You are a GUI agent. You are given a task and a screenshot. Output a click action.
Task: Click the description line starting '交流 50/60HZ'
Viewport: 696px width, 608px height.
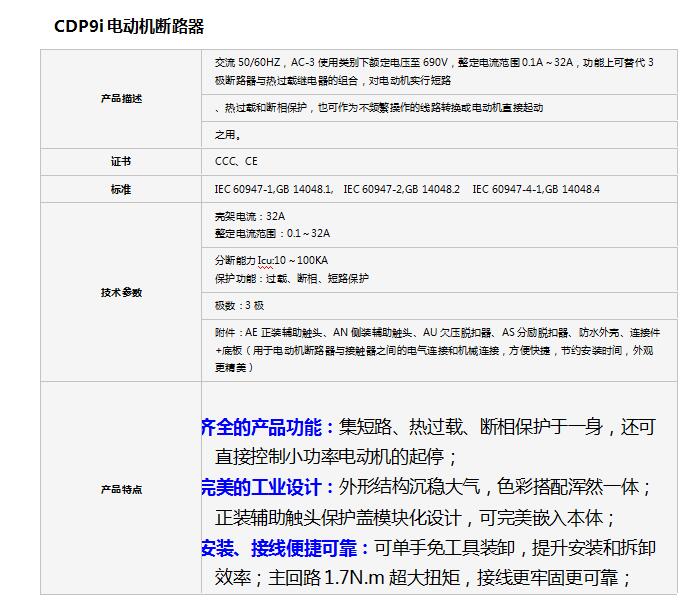[434, 63]
